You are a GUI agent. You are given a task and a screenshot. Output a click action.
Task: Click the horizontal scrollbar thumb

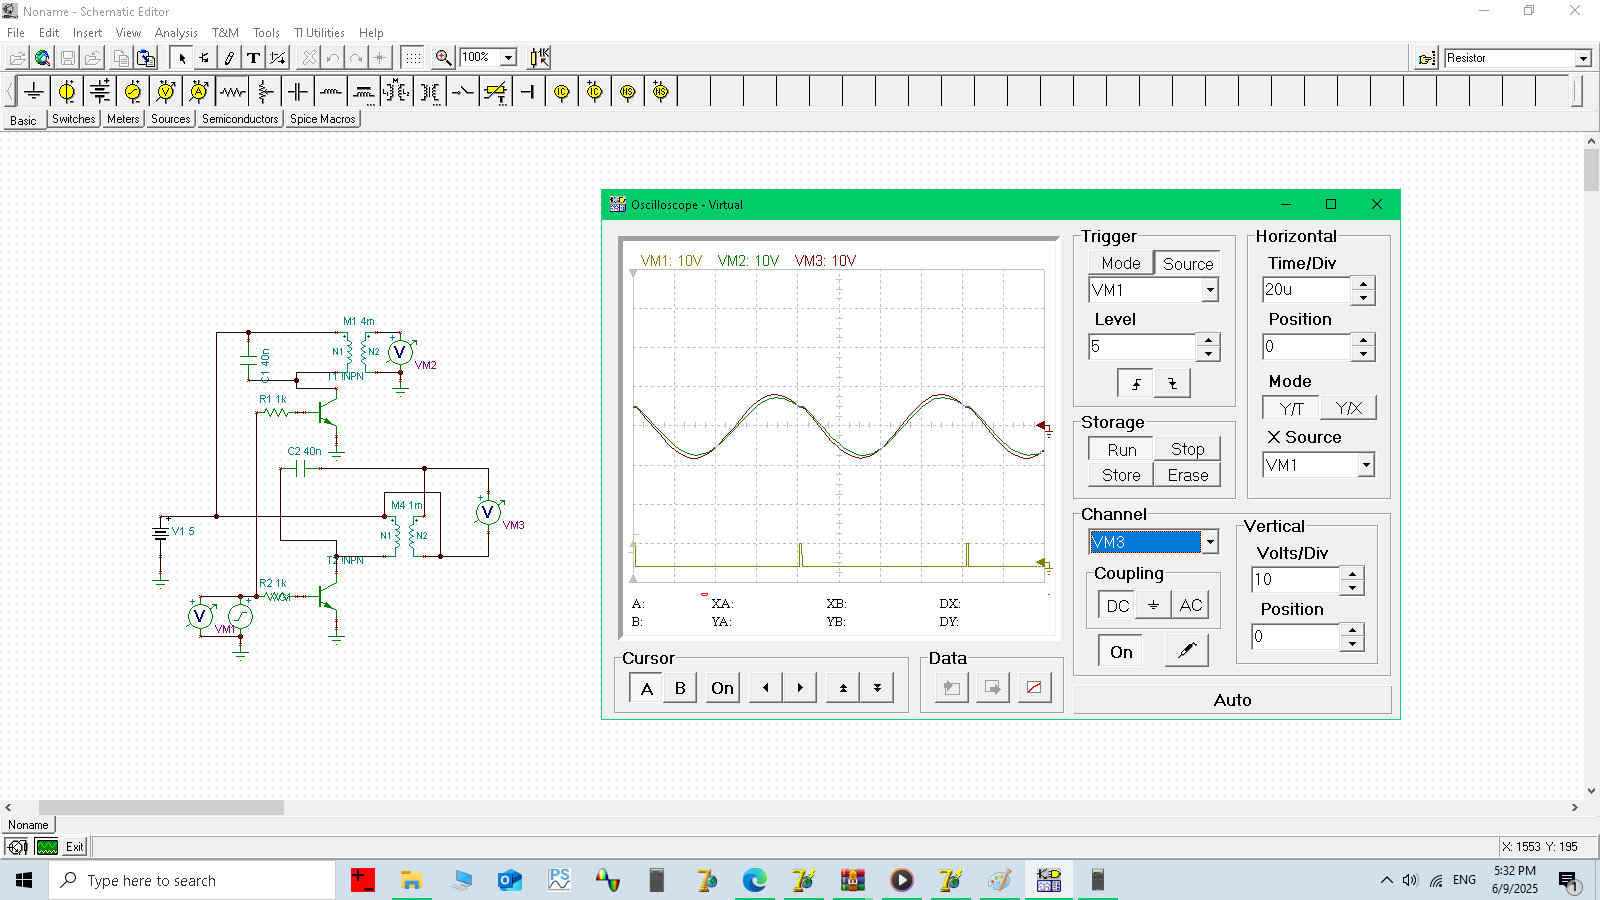coord(161,807)
